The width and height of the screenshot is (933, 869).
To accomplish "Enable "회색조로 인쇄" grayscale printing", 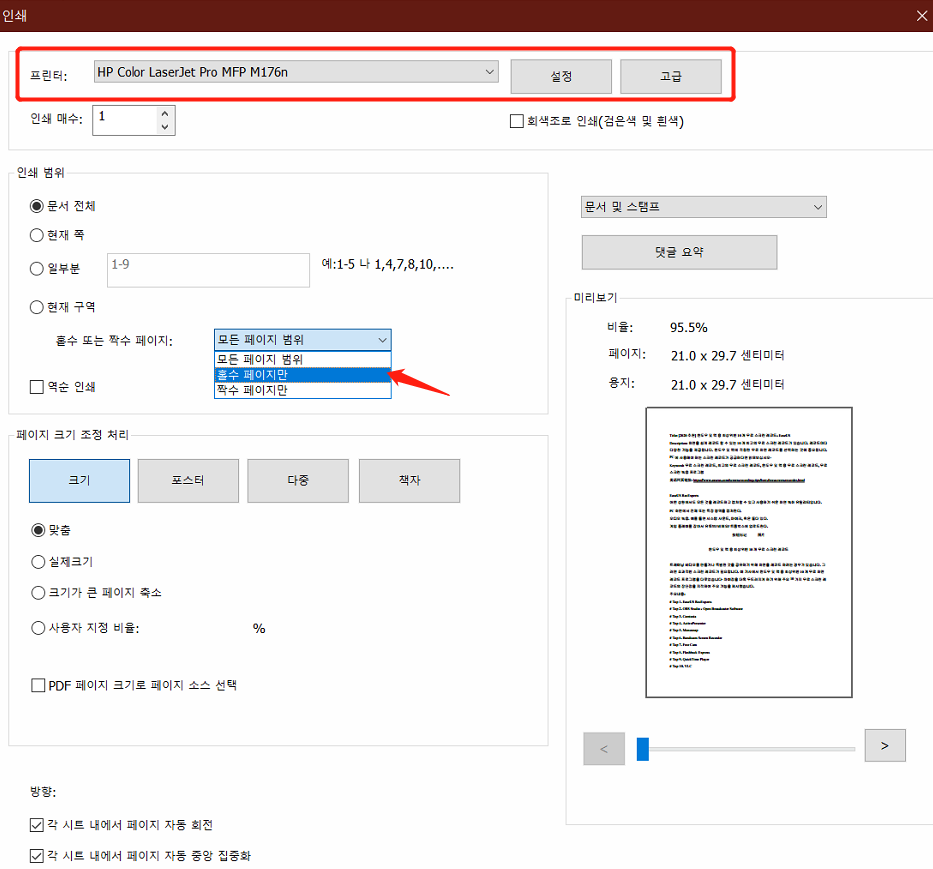I will 516,121.
